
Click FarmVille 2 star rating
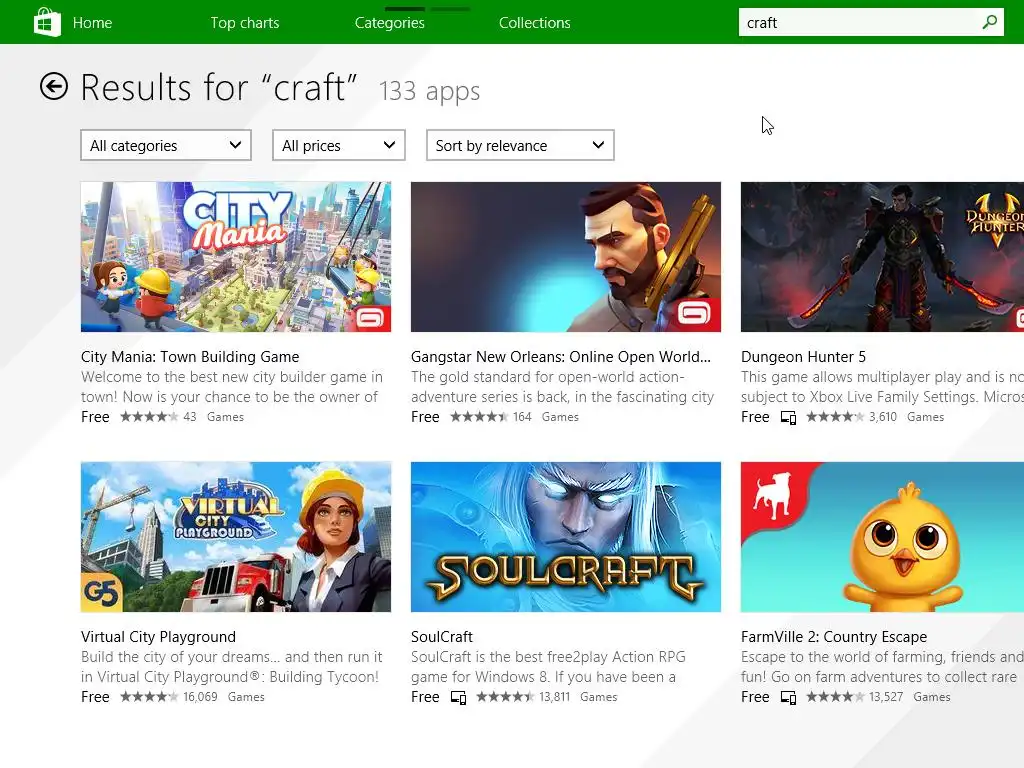tap(835, 697)
